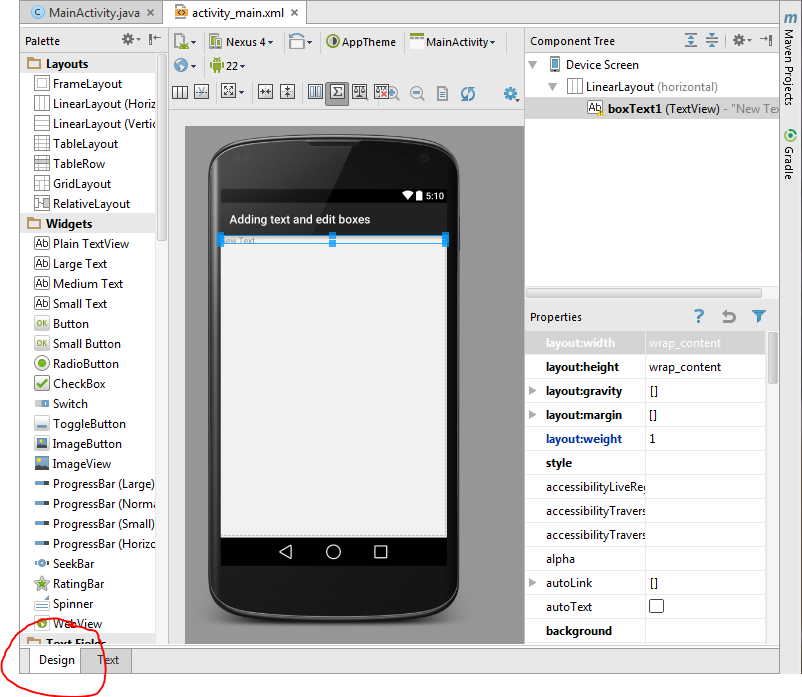Open Palette settings gear

131,40
